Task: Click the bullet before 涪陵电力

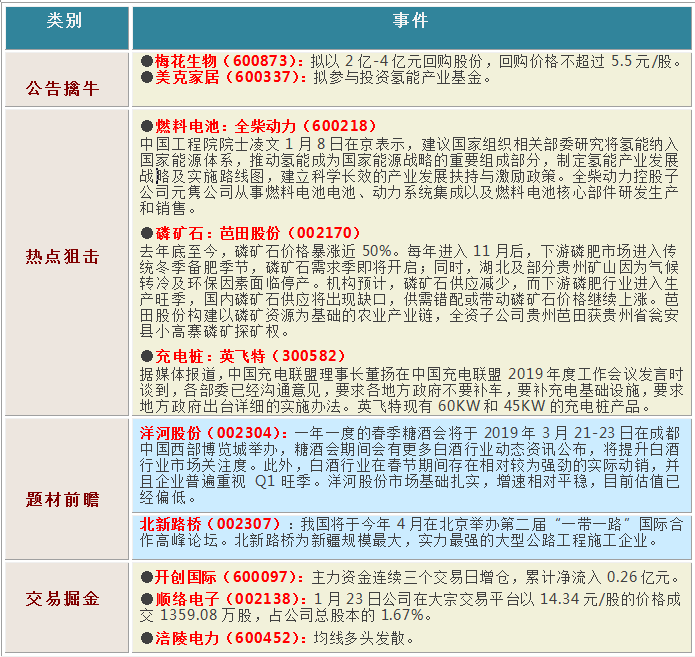Action: click(x=147, y=638)
